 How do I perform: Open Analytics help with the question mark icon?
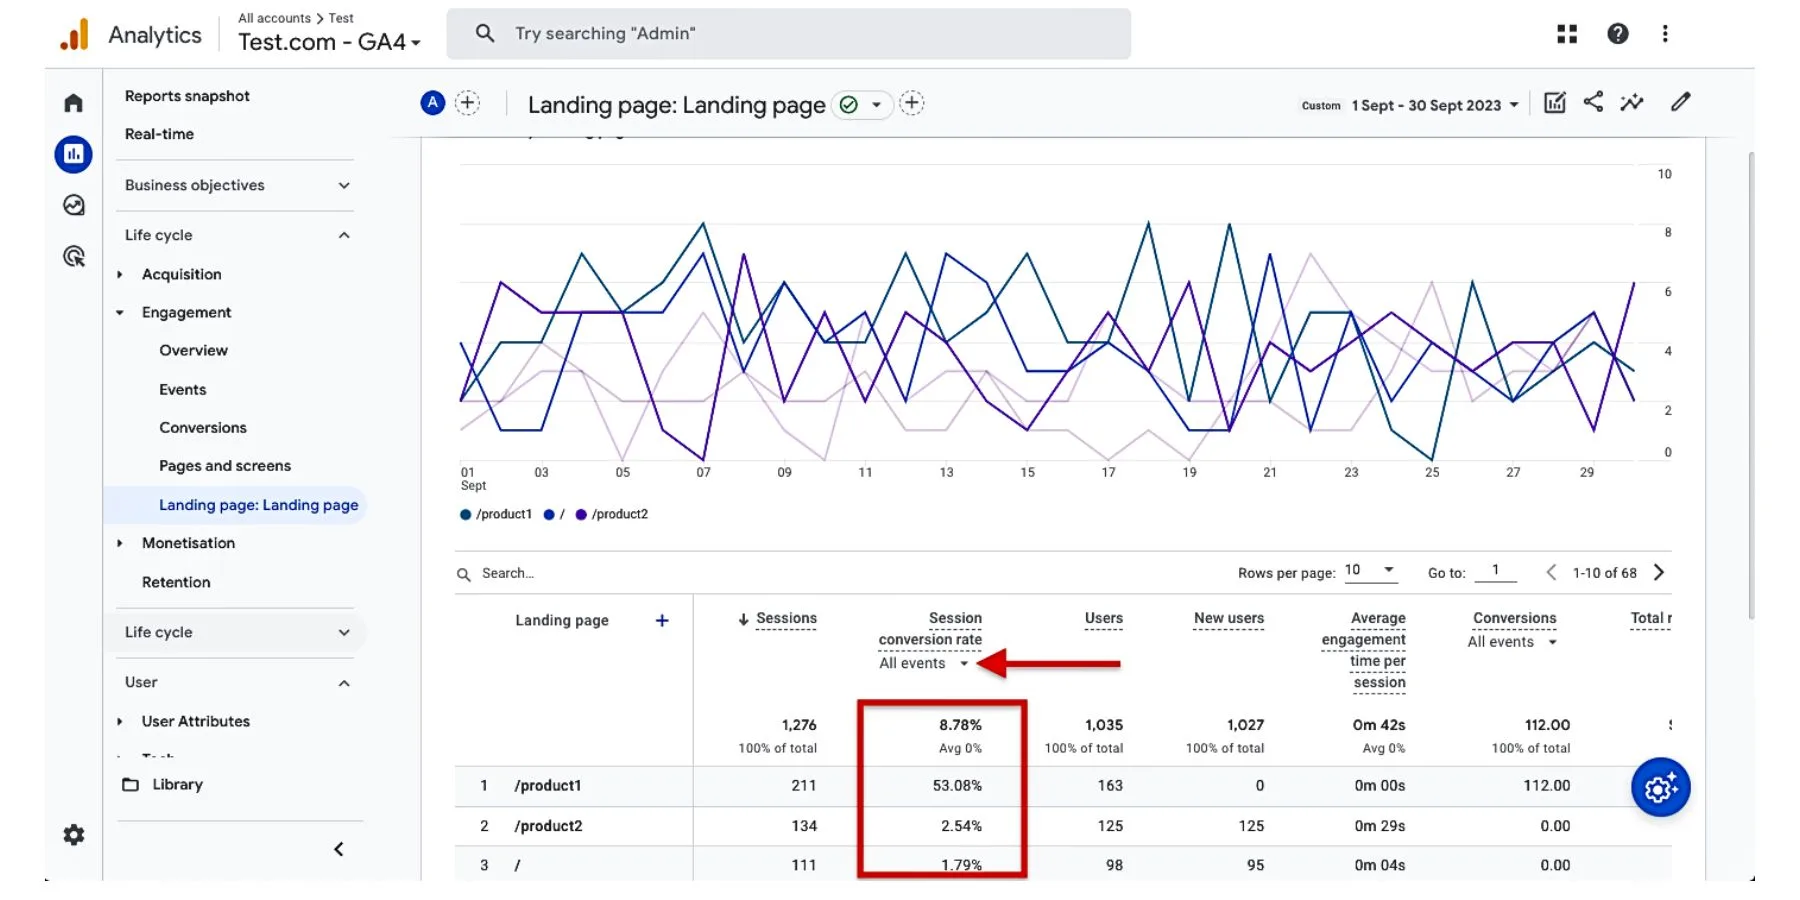(1618, 33)
